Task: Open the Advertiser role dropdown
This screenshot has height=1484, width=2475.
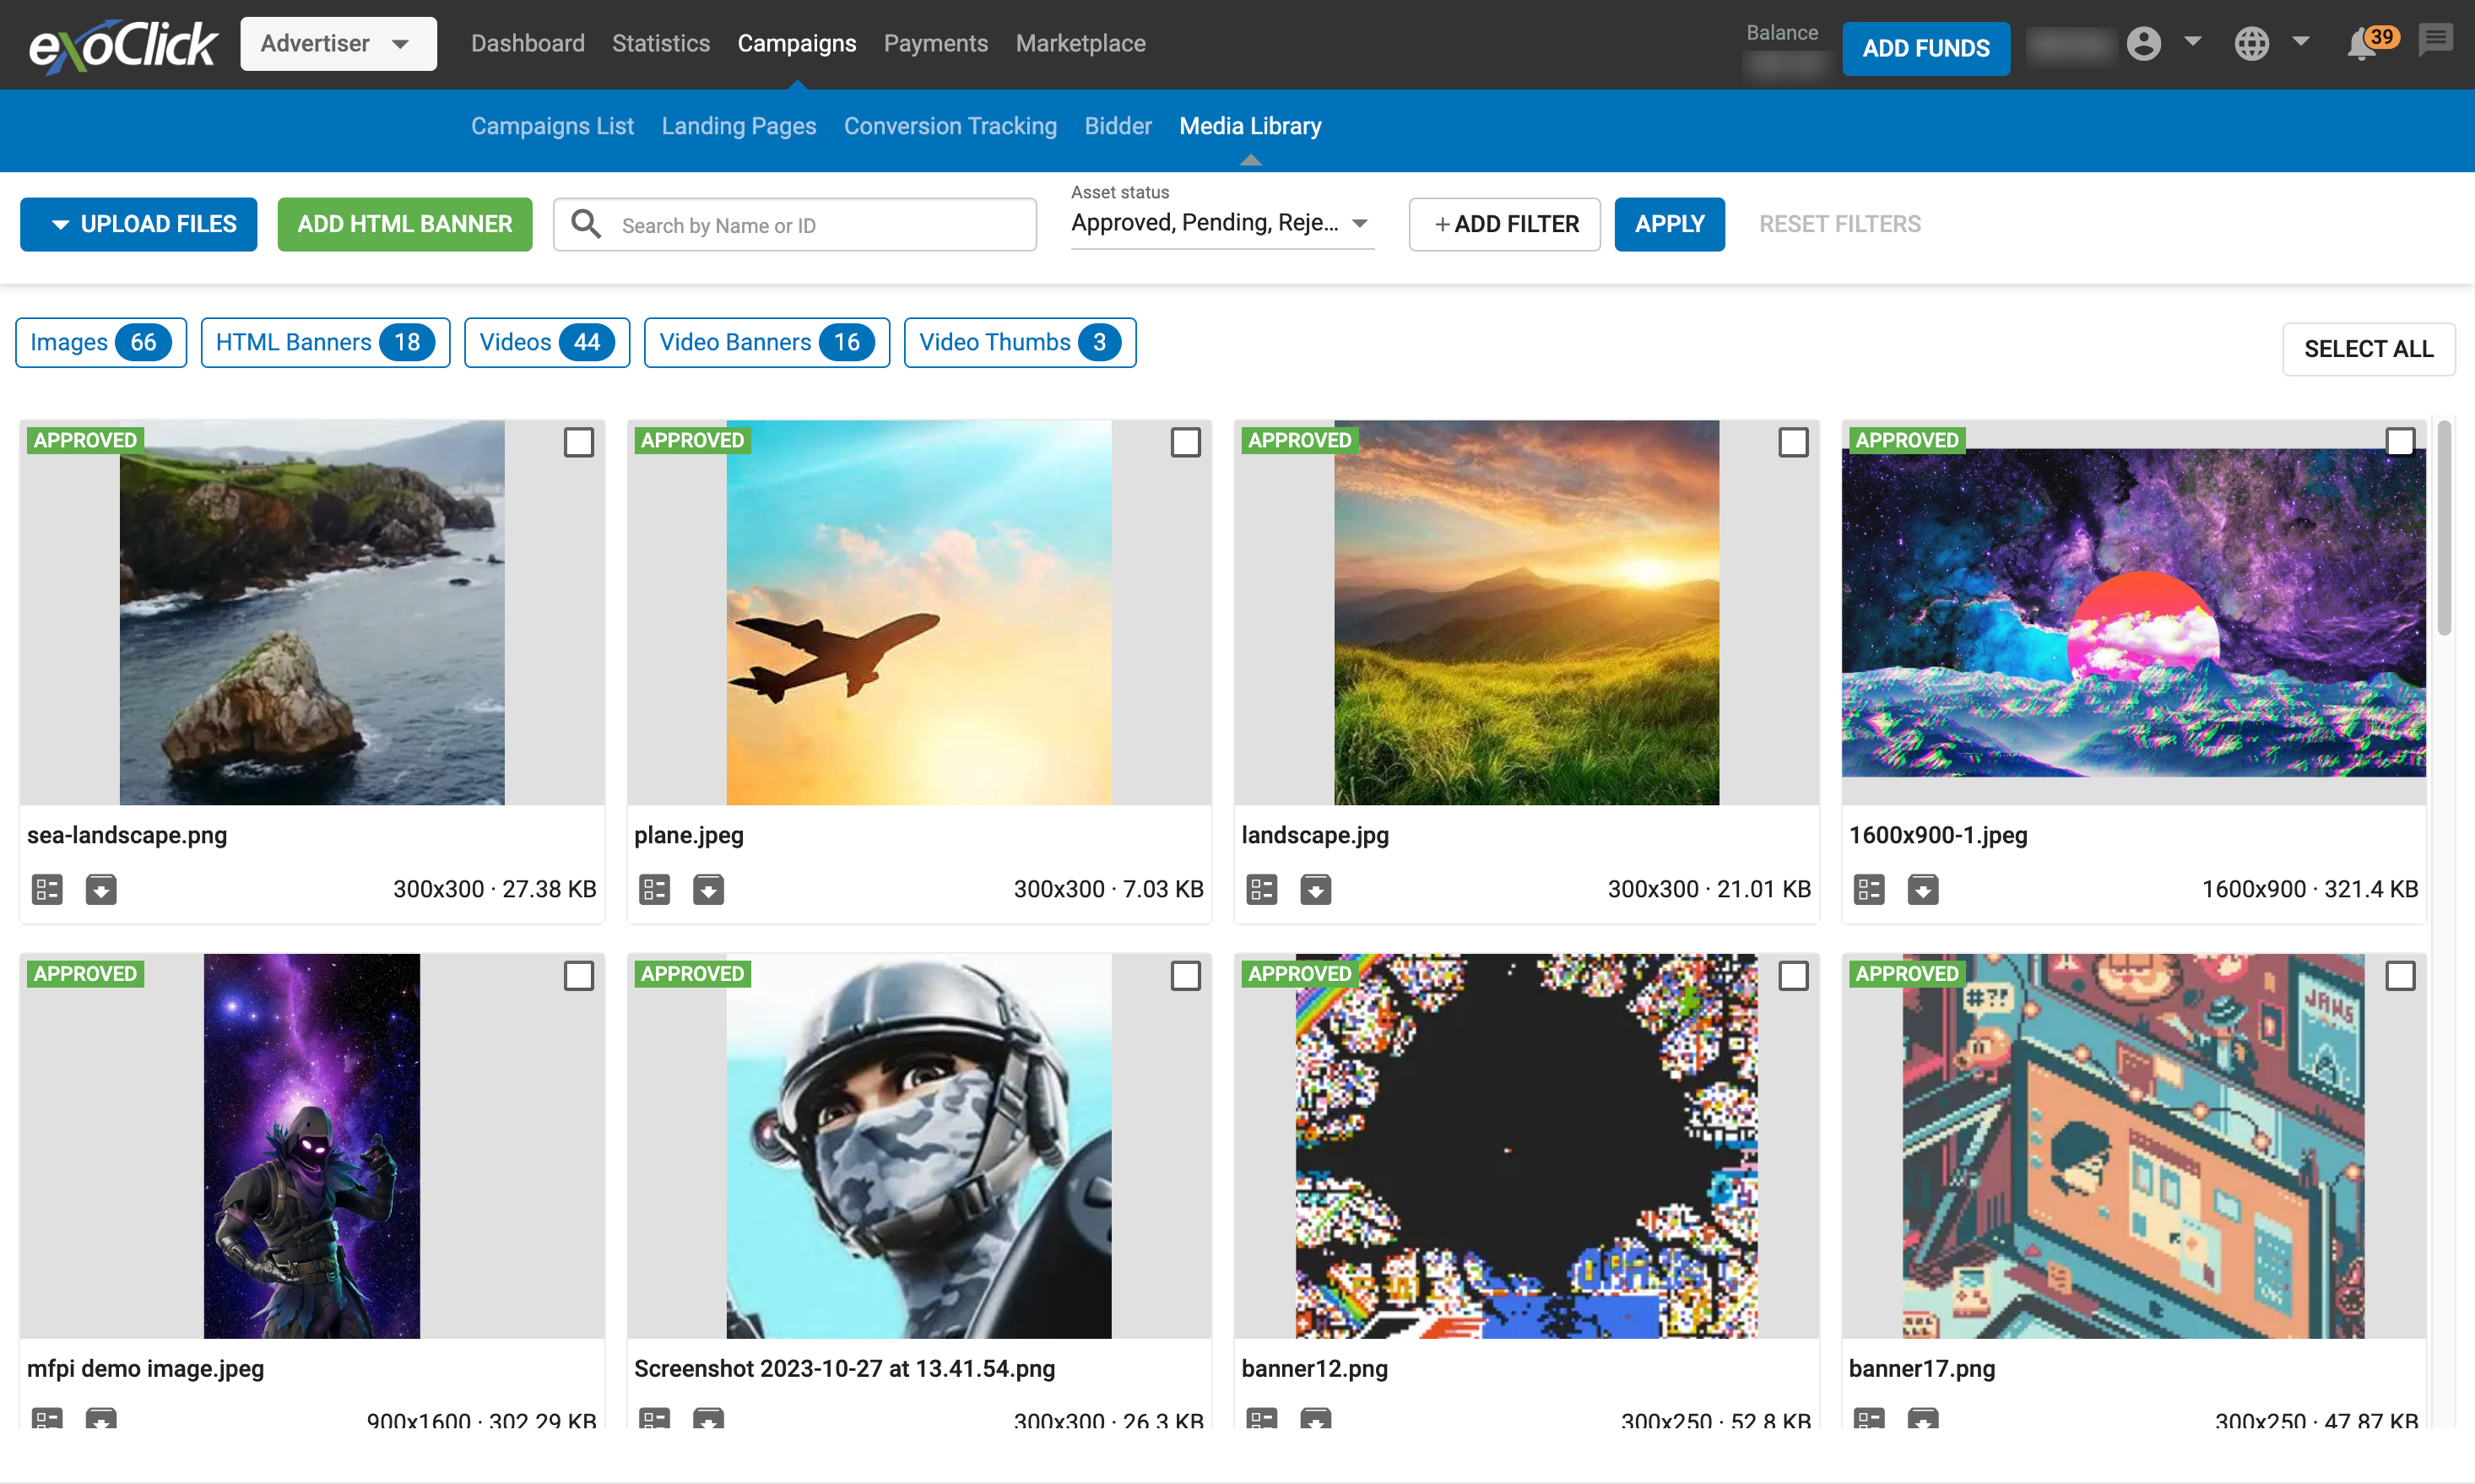Action: click(338, 44)
